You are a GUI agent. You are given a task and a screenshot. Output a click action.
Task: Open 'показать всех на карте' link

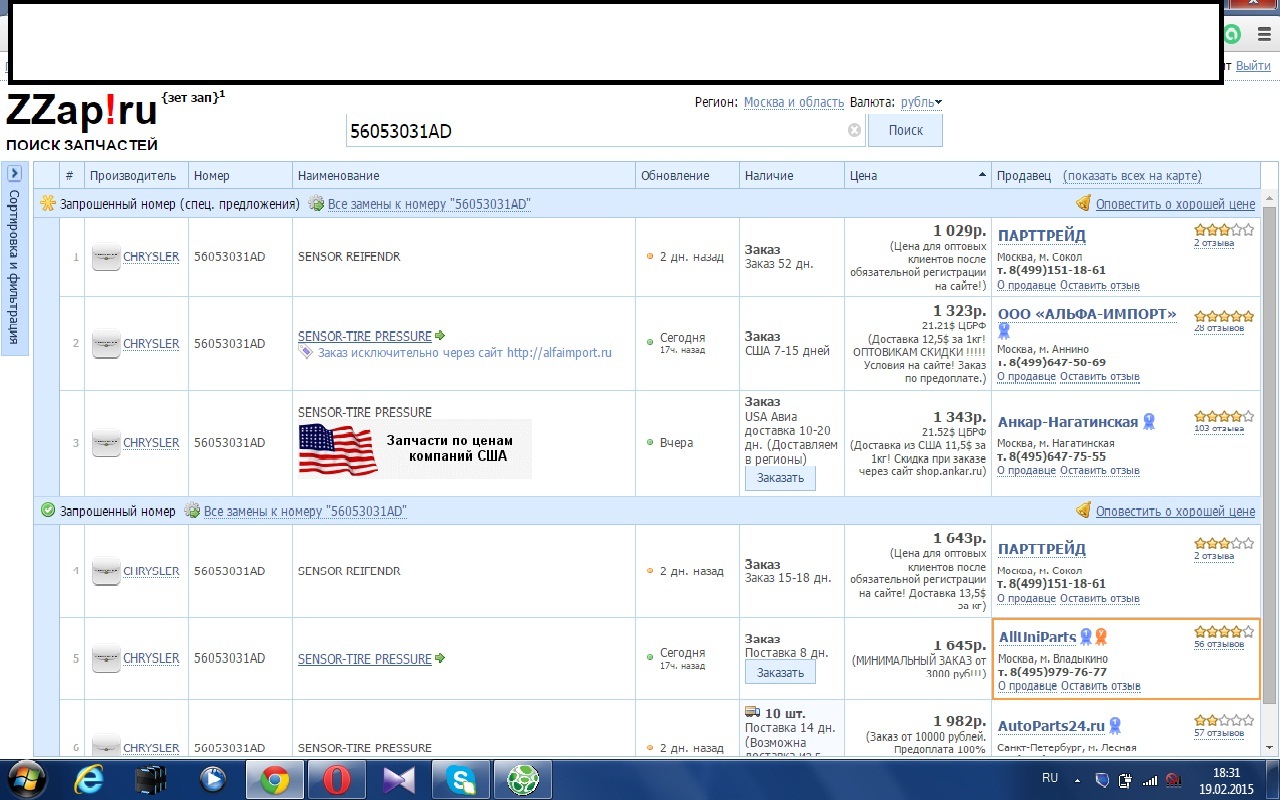click(x=1132, y=175)
